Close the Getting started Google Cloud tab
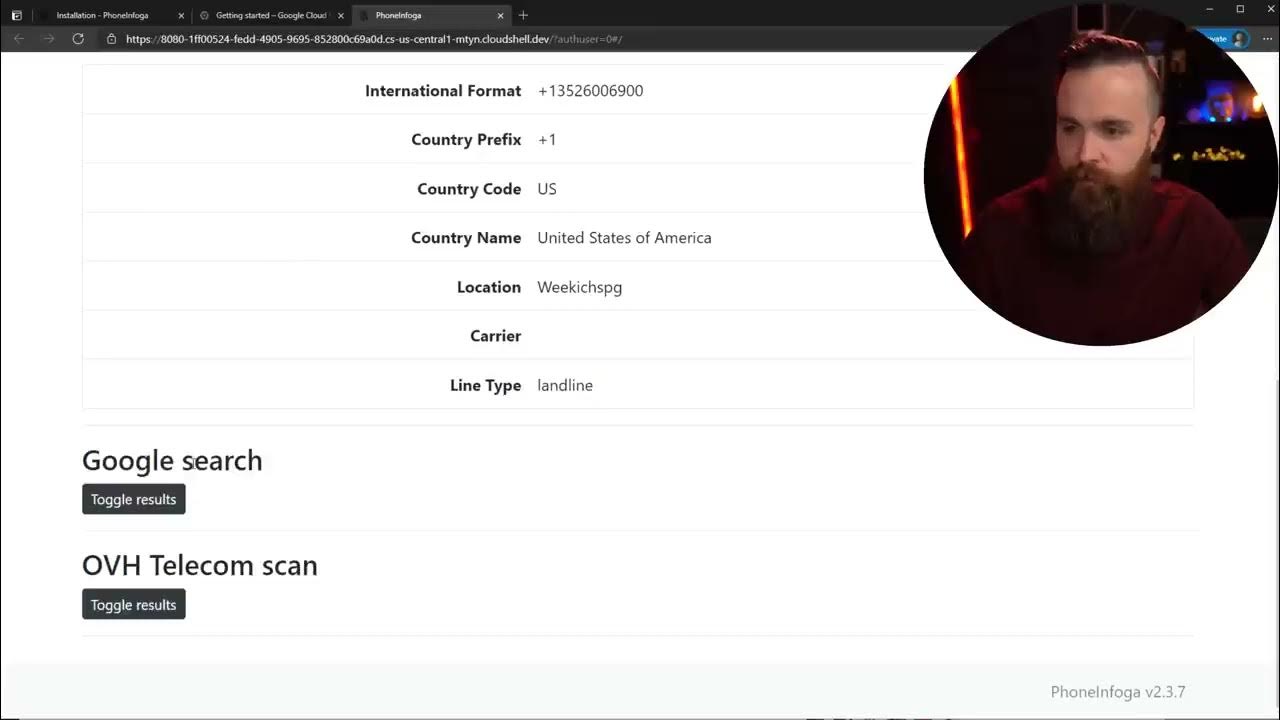Viewport: 1280px width, 720px height. [341, 16]
